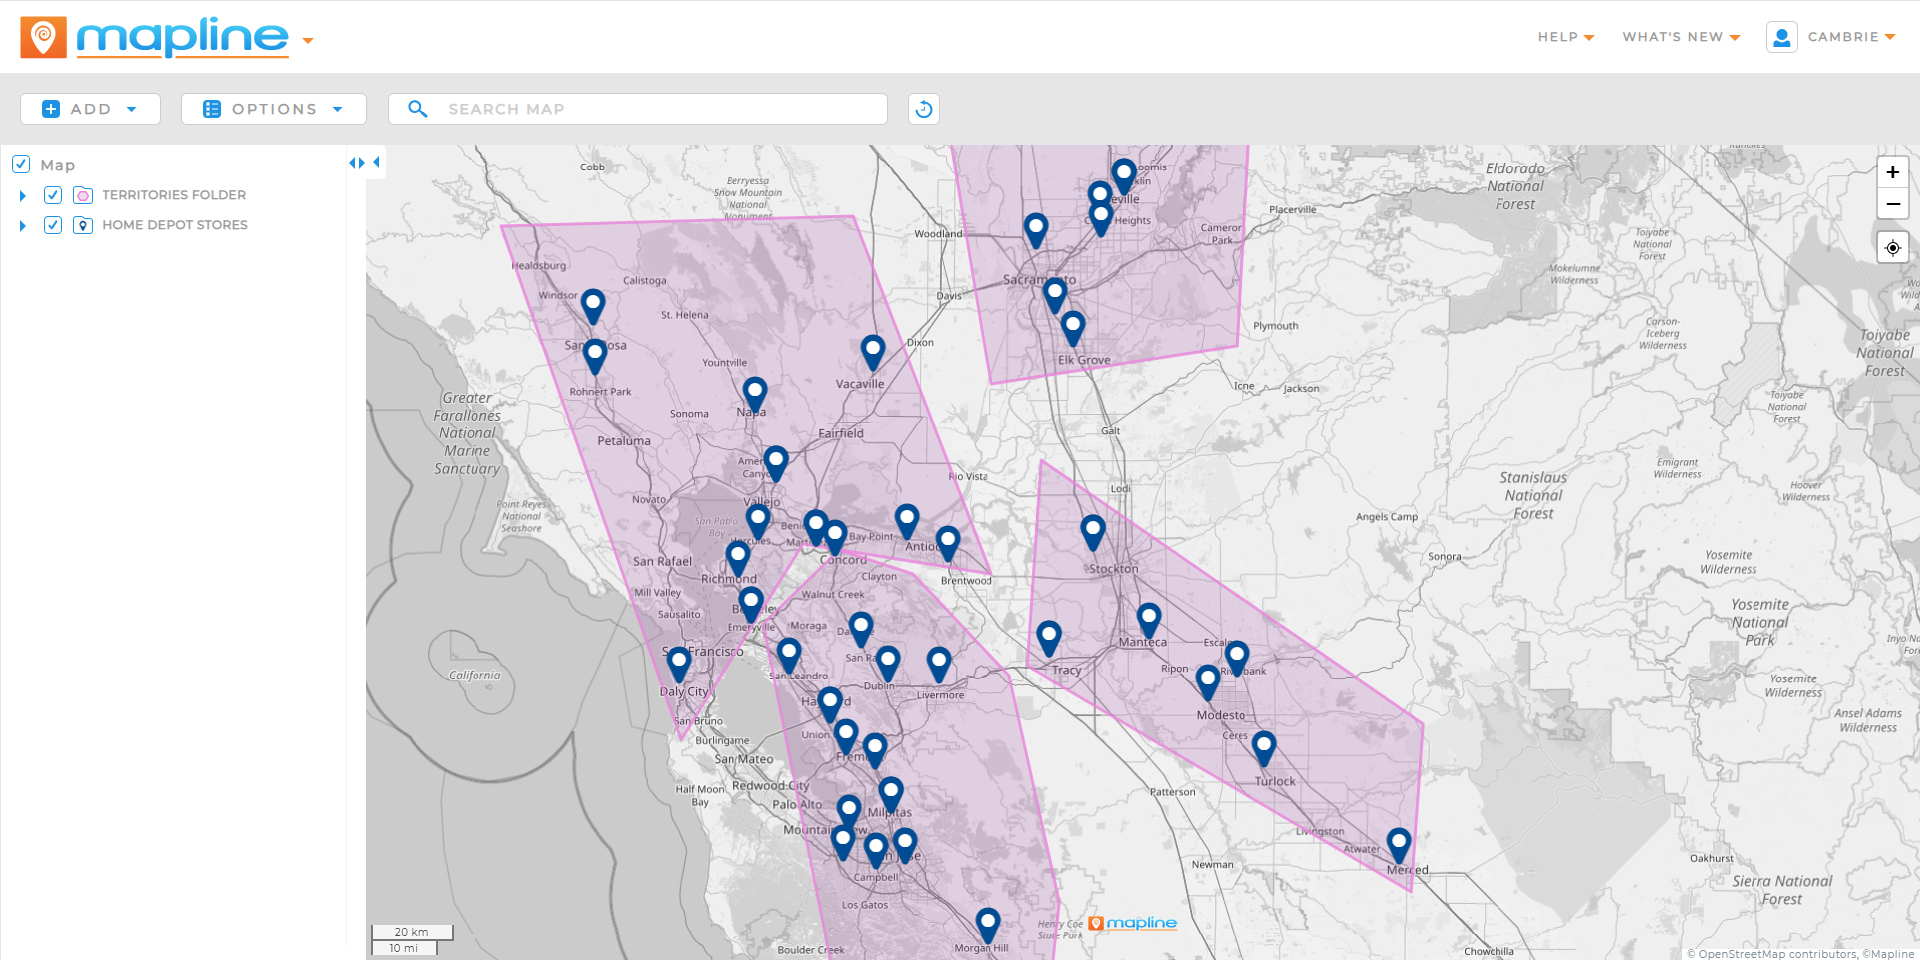Click the user profile avatar icon

(x=1781, y=37)
